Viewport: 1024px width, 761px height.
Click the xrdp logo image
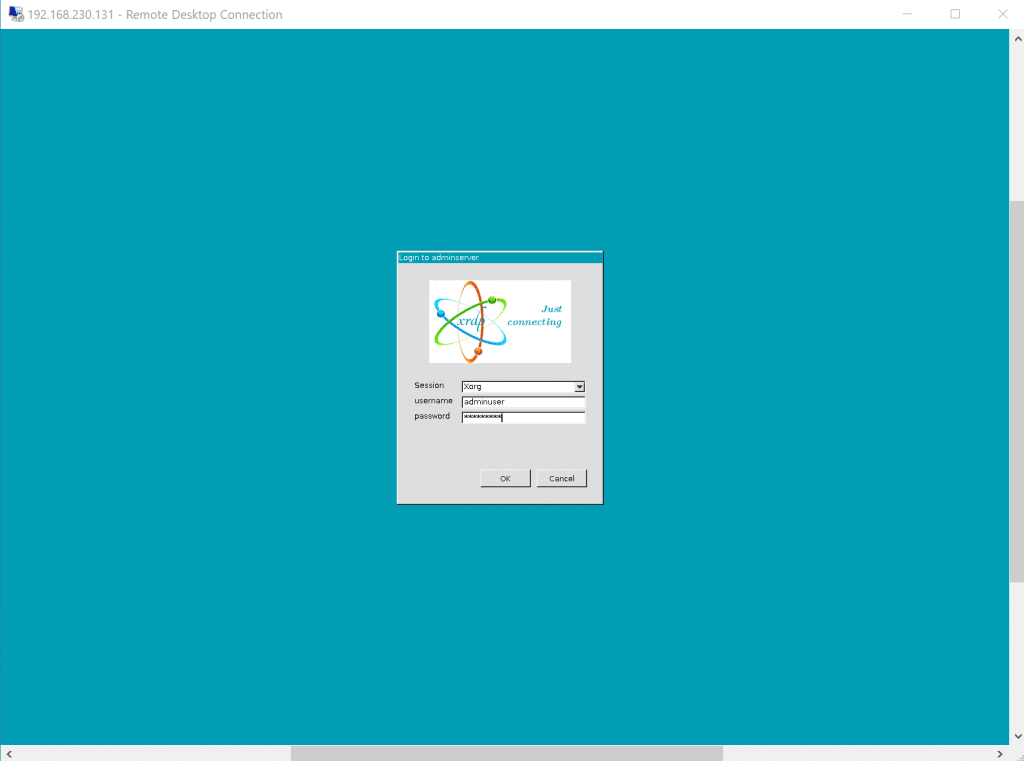(500, 321)
